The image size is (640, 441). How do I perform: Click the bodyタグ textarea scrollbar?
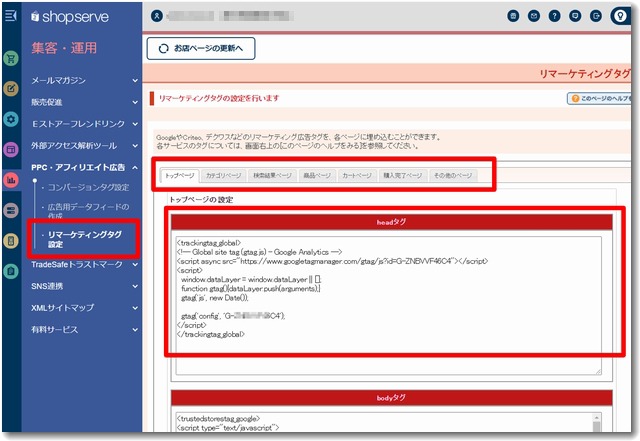pos(597,423)
